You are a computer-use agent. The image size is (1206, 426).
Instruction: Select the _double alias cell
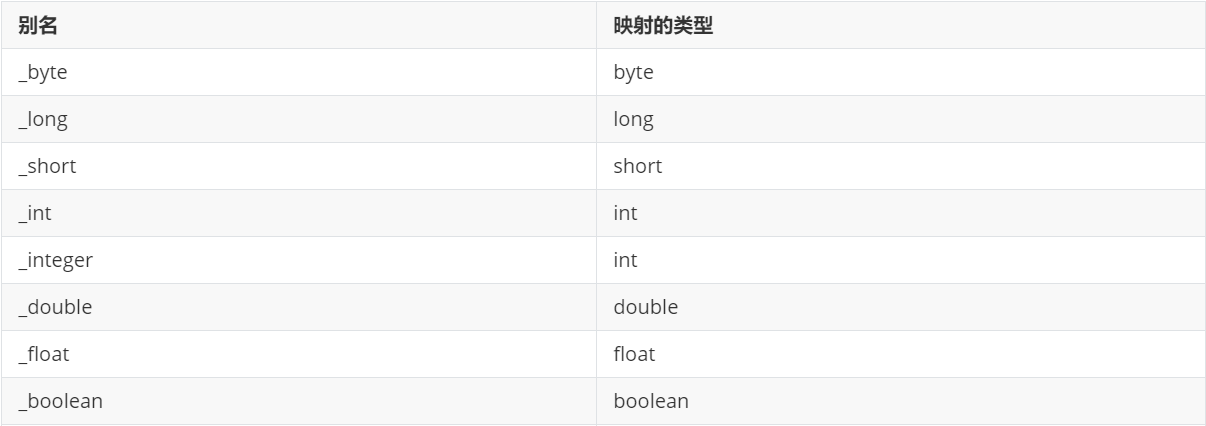(x=55, y=308)
